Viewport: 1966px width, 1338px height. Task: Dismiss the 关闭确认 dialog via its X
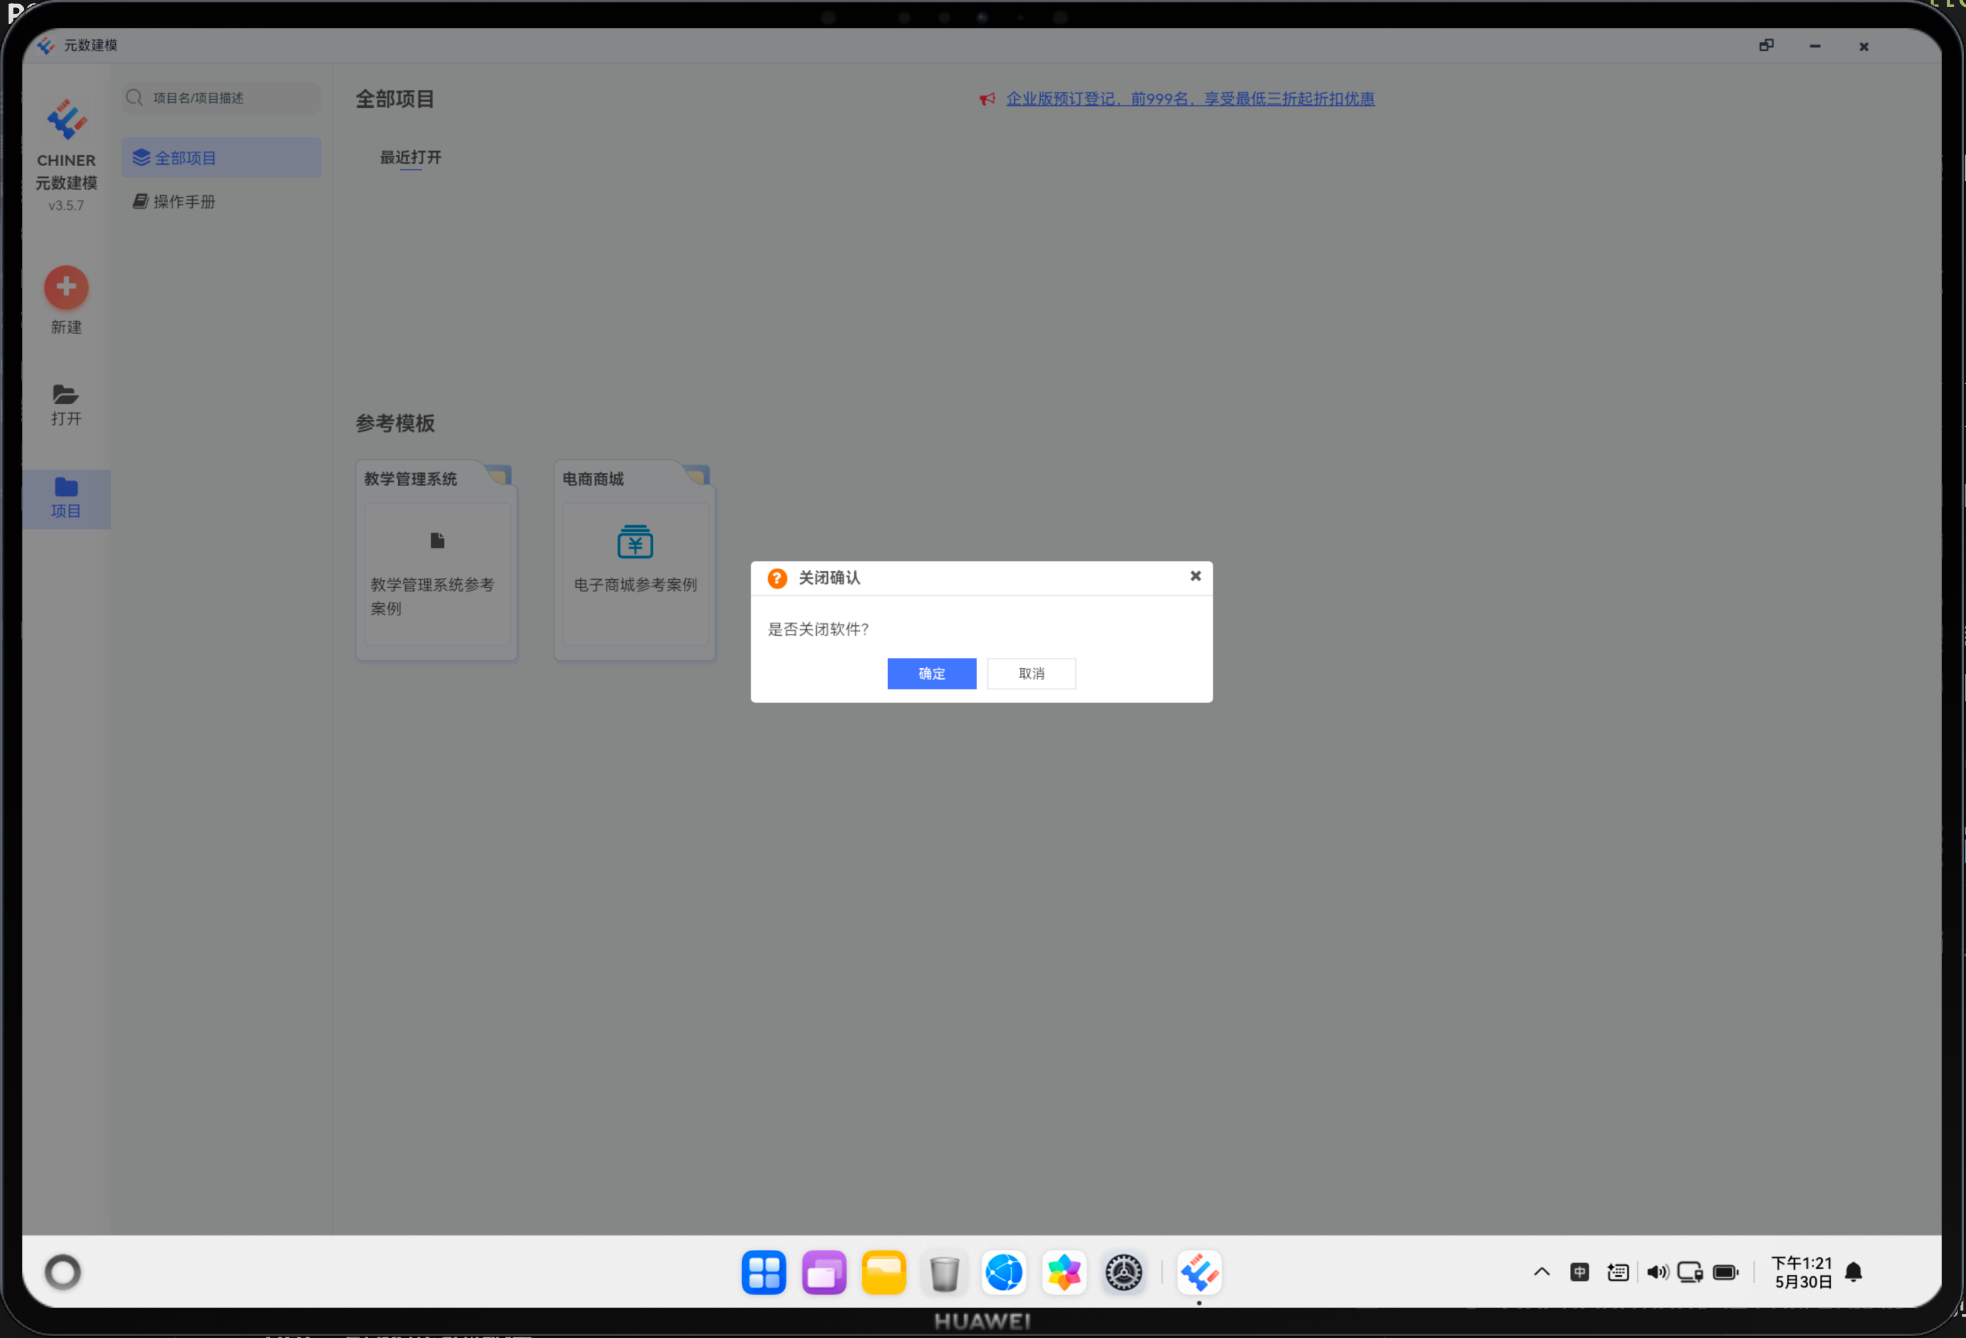[1195, 576]
